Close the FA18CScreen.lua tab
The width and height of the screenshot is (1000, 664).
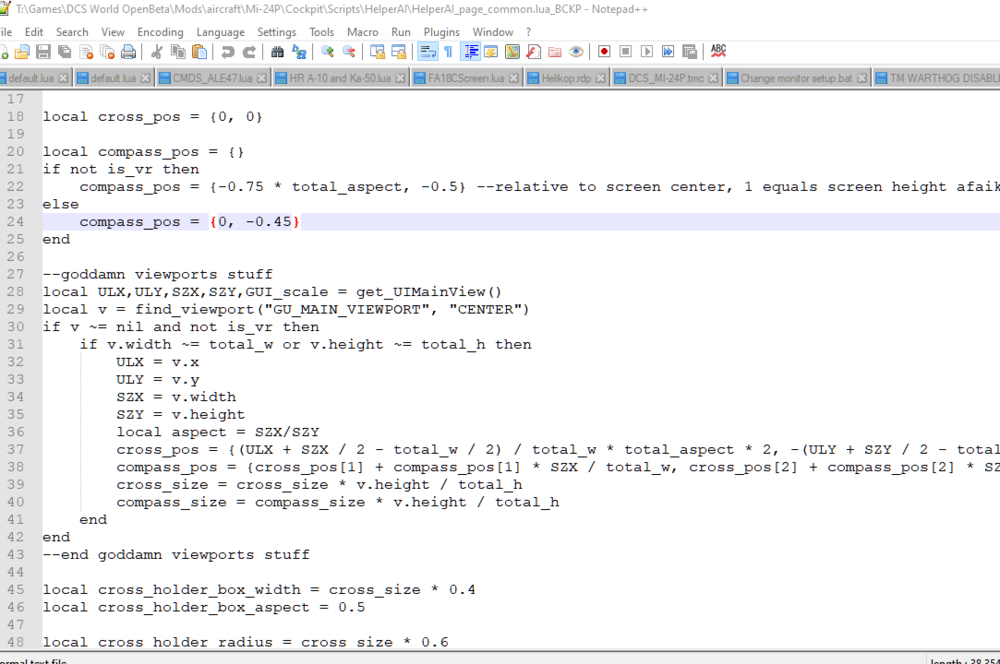(514, 78)
